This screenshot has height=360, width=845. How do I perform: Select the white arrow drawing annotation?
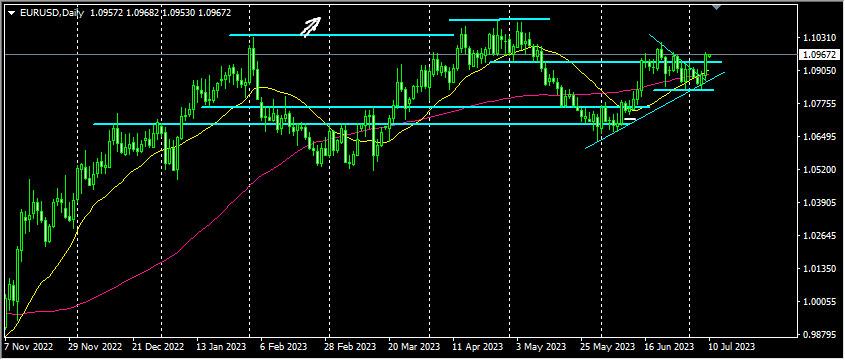pos(311,27)
